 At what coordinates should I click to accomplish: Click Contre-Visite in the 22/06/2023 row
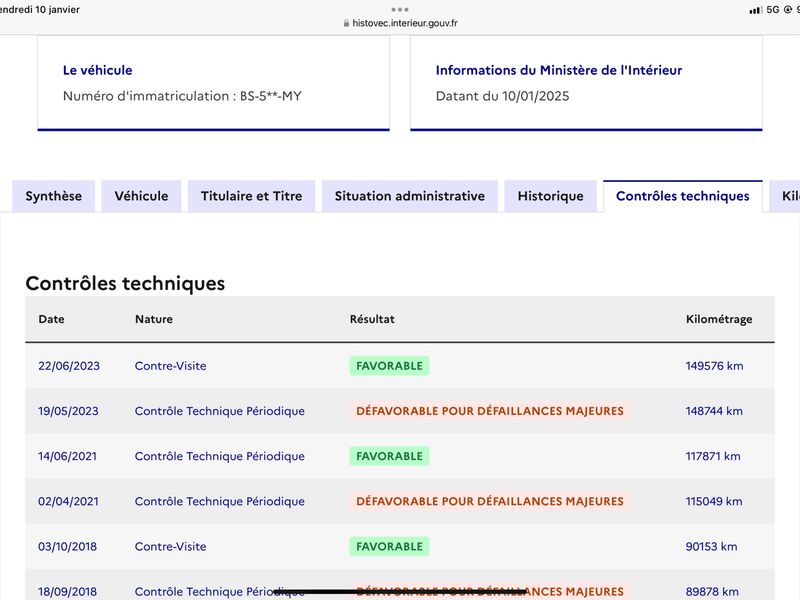tap(170, 366)
